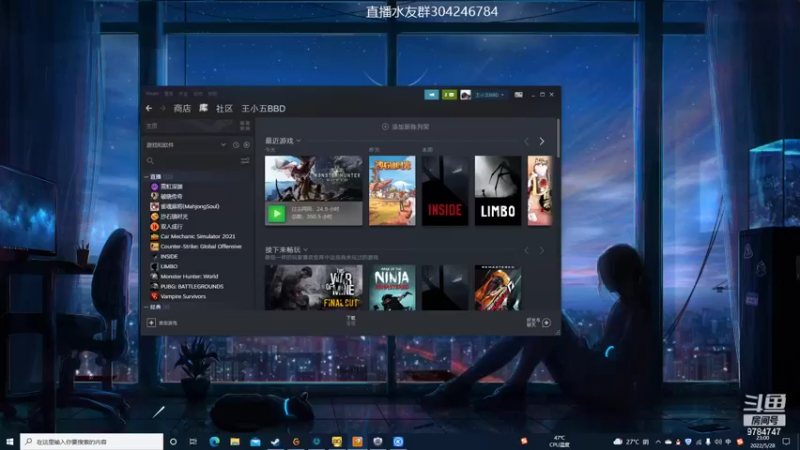
Task: Open Microsoft Edge from the taskbar
Action: [214, 441]
